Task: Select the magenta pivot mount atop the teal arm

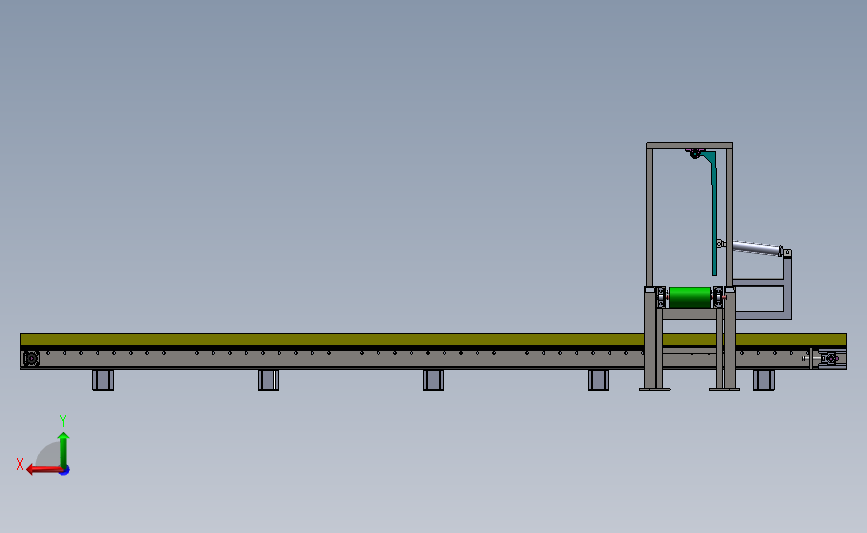Action: 694,153
